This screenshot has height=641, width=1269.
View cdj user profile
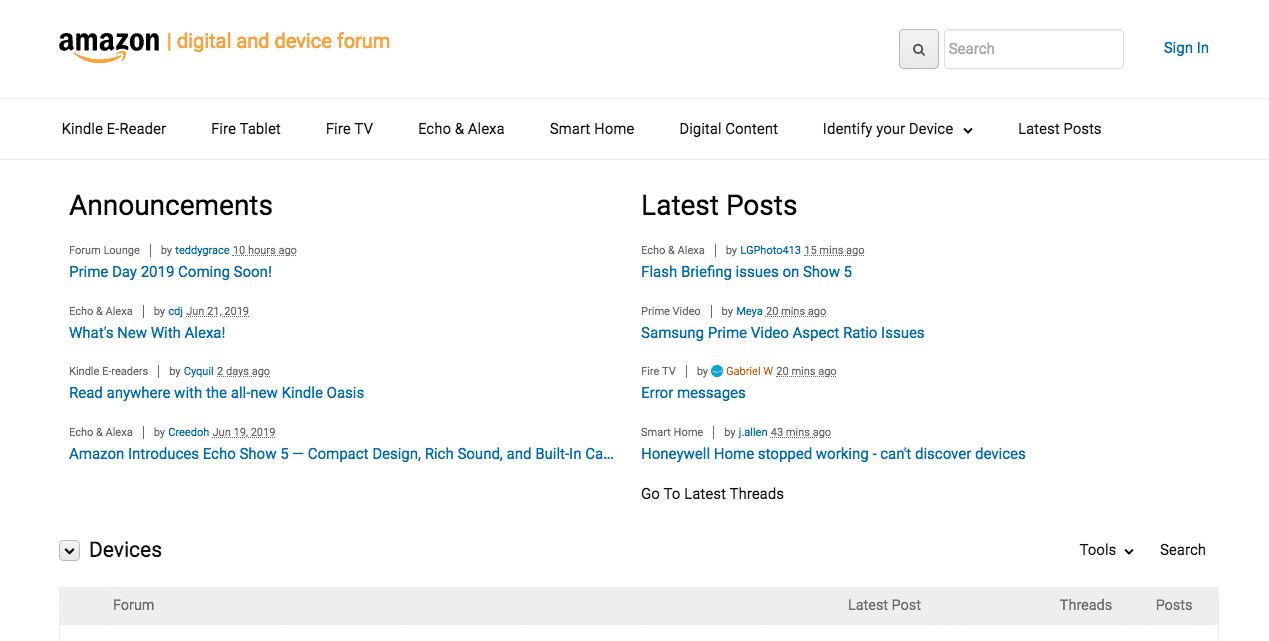pyautogui.click(x=175, y=311)
